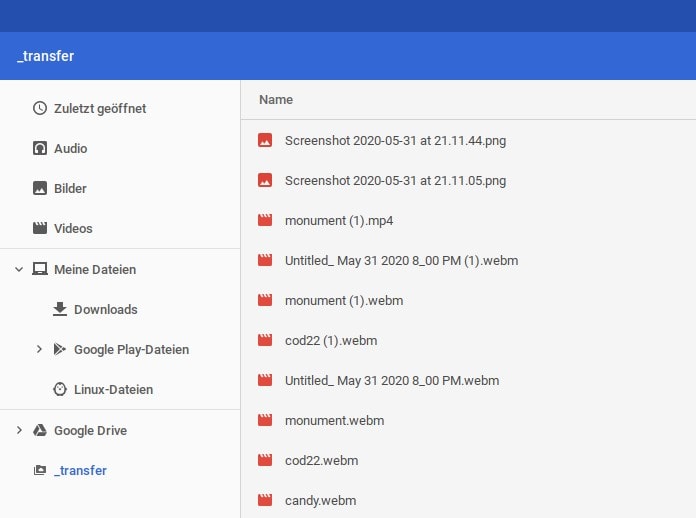The image size is (696, 518).
Task: Select Untitled_ May 31 2020 8_00 PM.webm
Action: click(x=391, y=380)
